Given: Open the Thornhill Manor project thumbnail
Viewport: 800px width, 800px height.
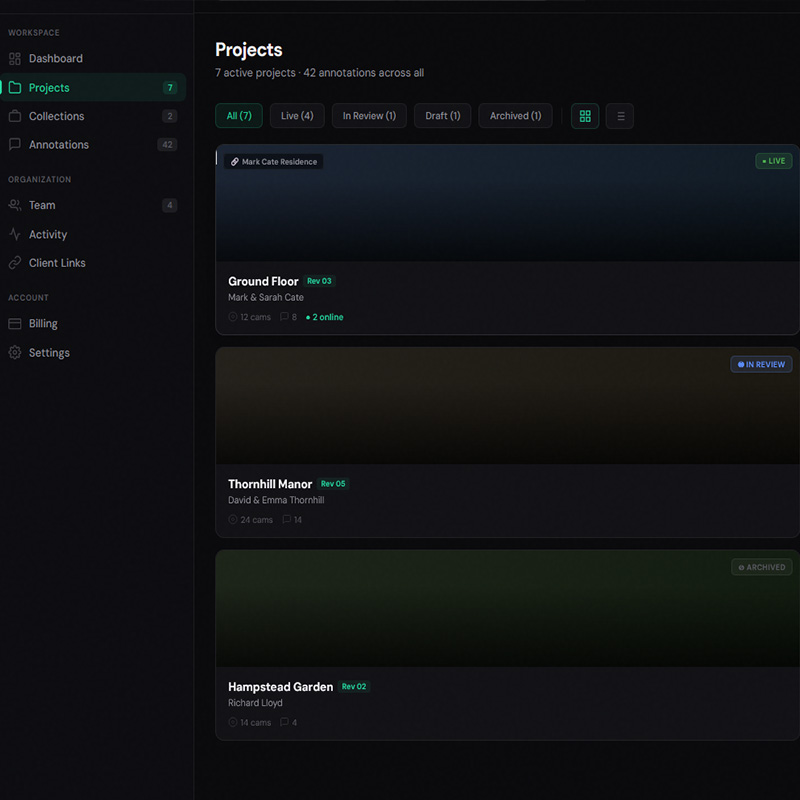Looking at the screenshot, I should tap(507, 406).
